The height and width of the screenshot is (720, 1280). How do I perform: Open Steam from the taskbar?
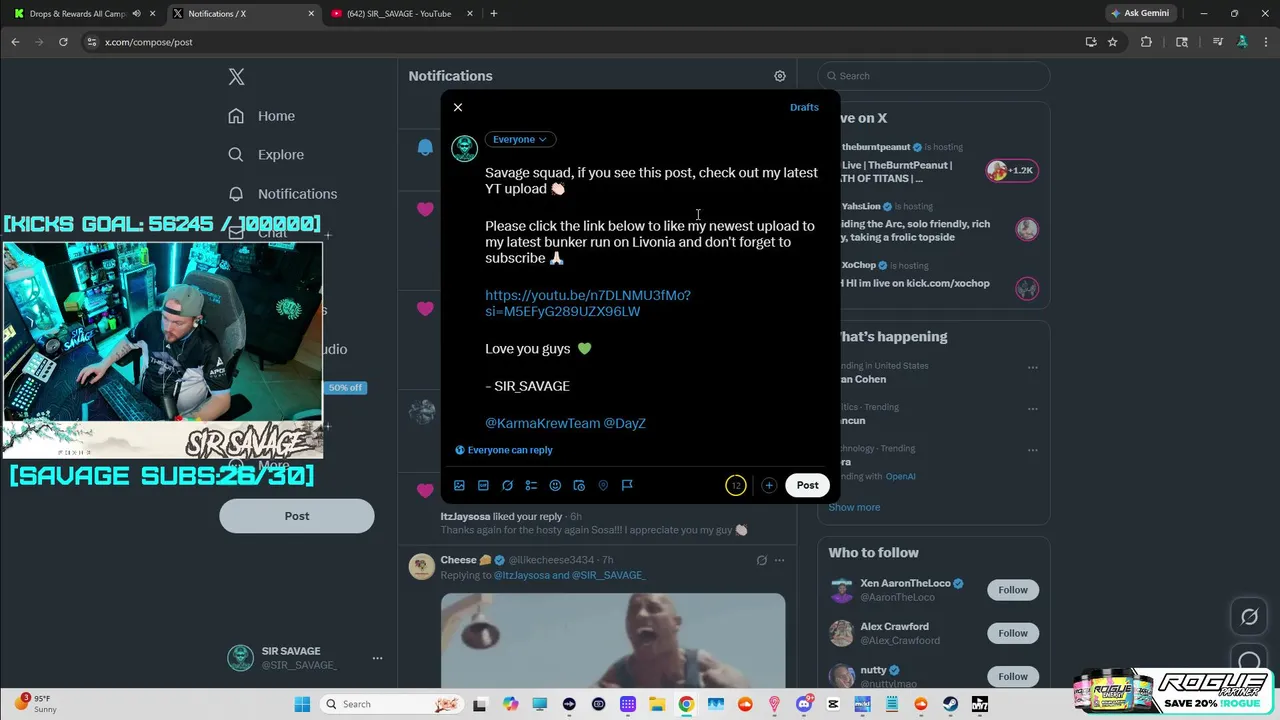[x=951, y=704]
